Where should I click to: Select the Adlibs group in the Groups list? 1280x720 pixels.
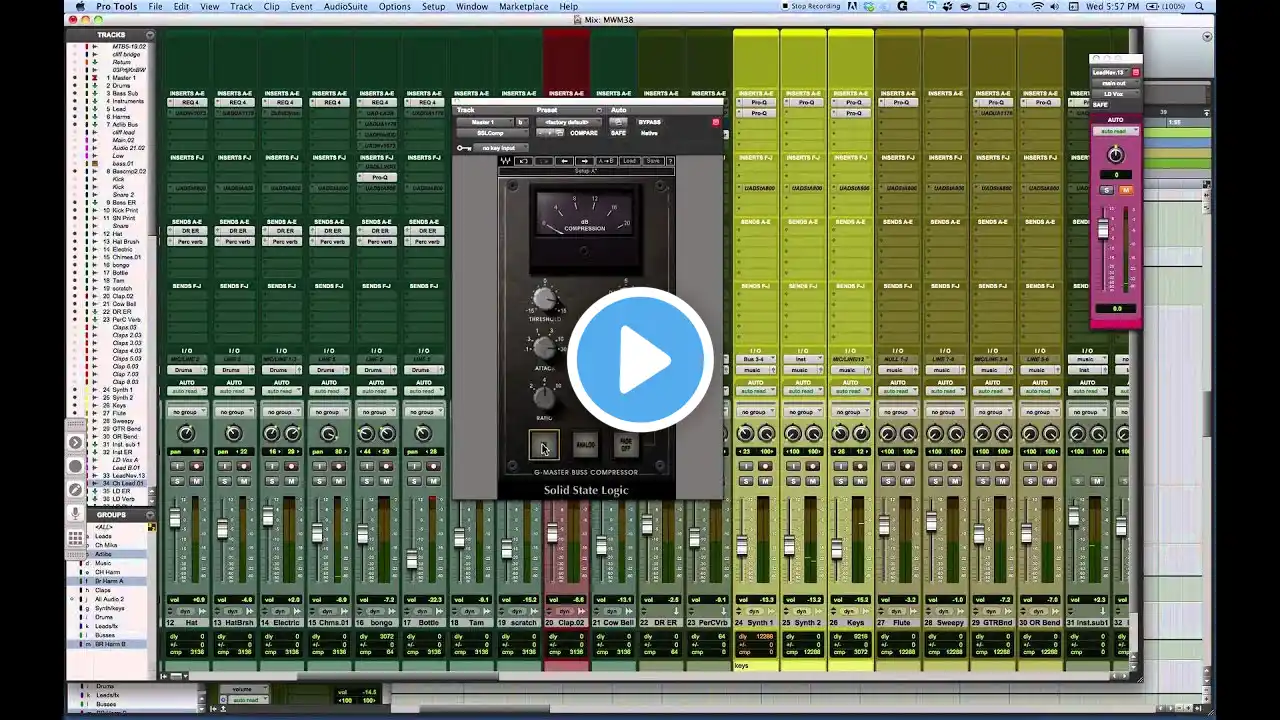pos(103,554)
